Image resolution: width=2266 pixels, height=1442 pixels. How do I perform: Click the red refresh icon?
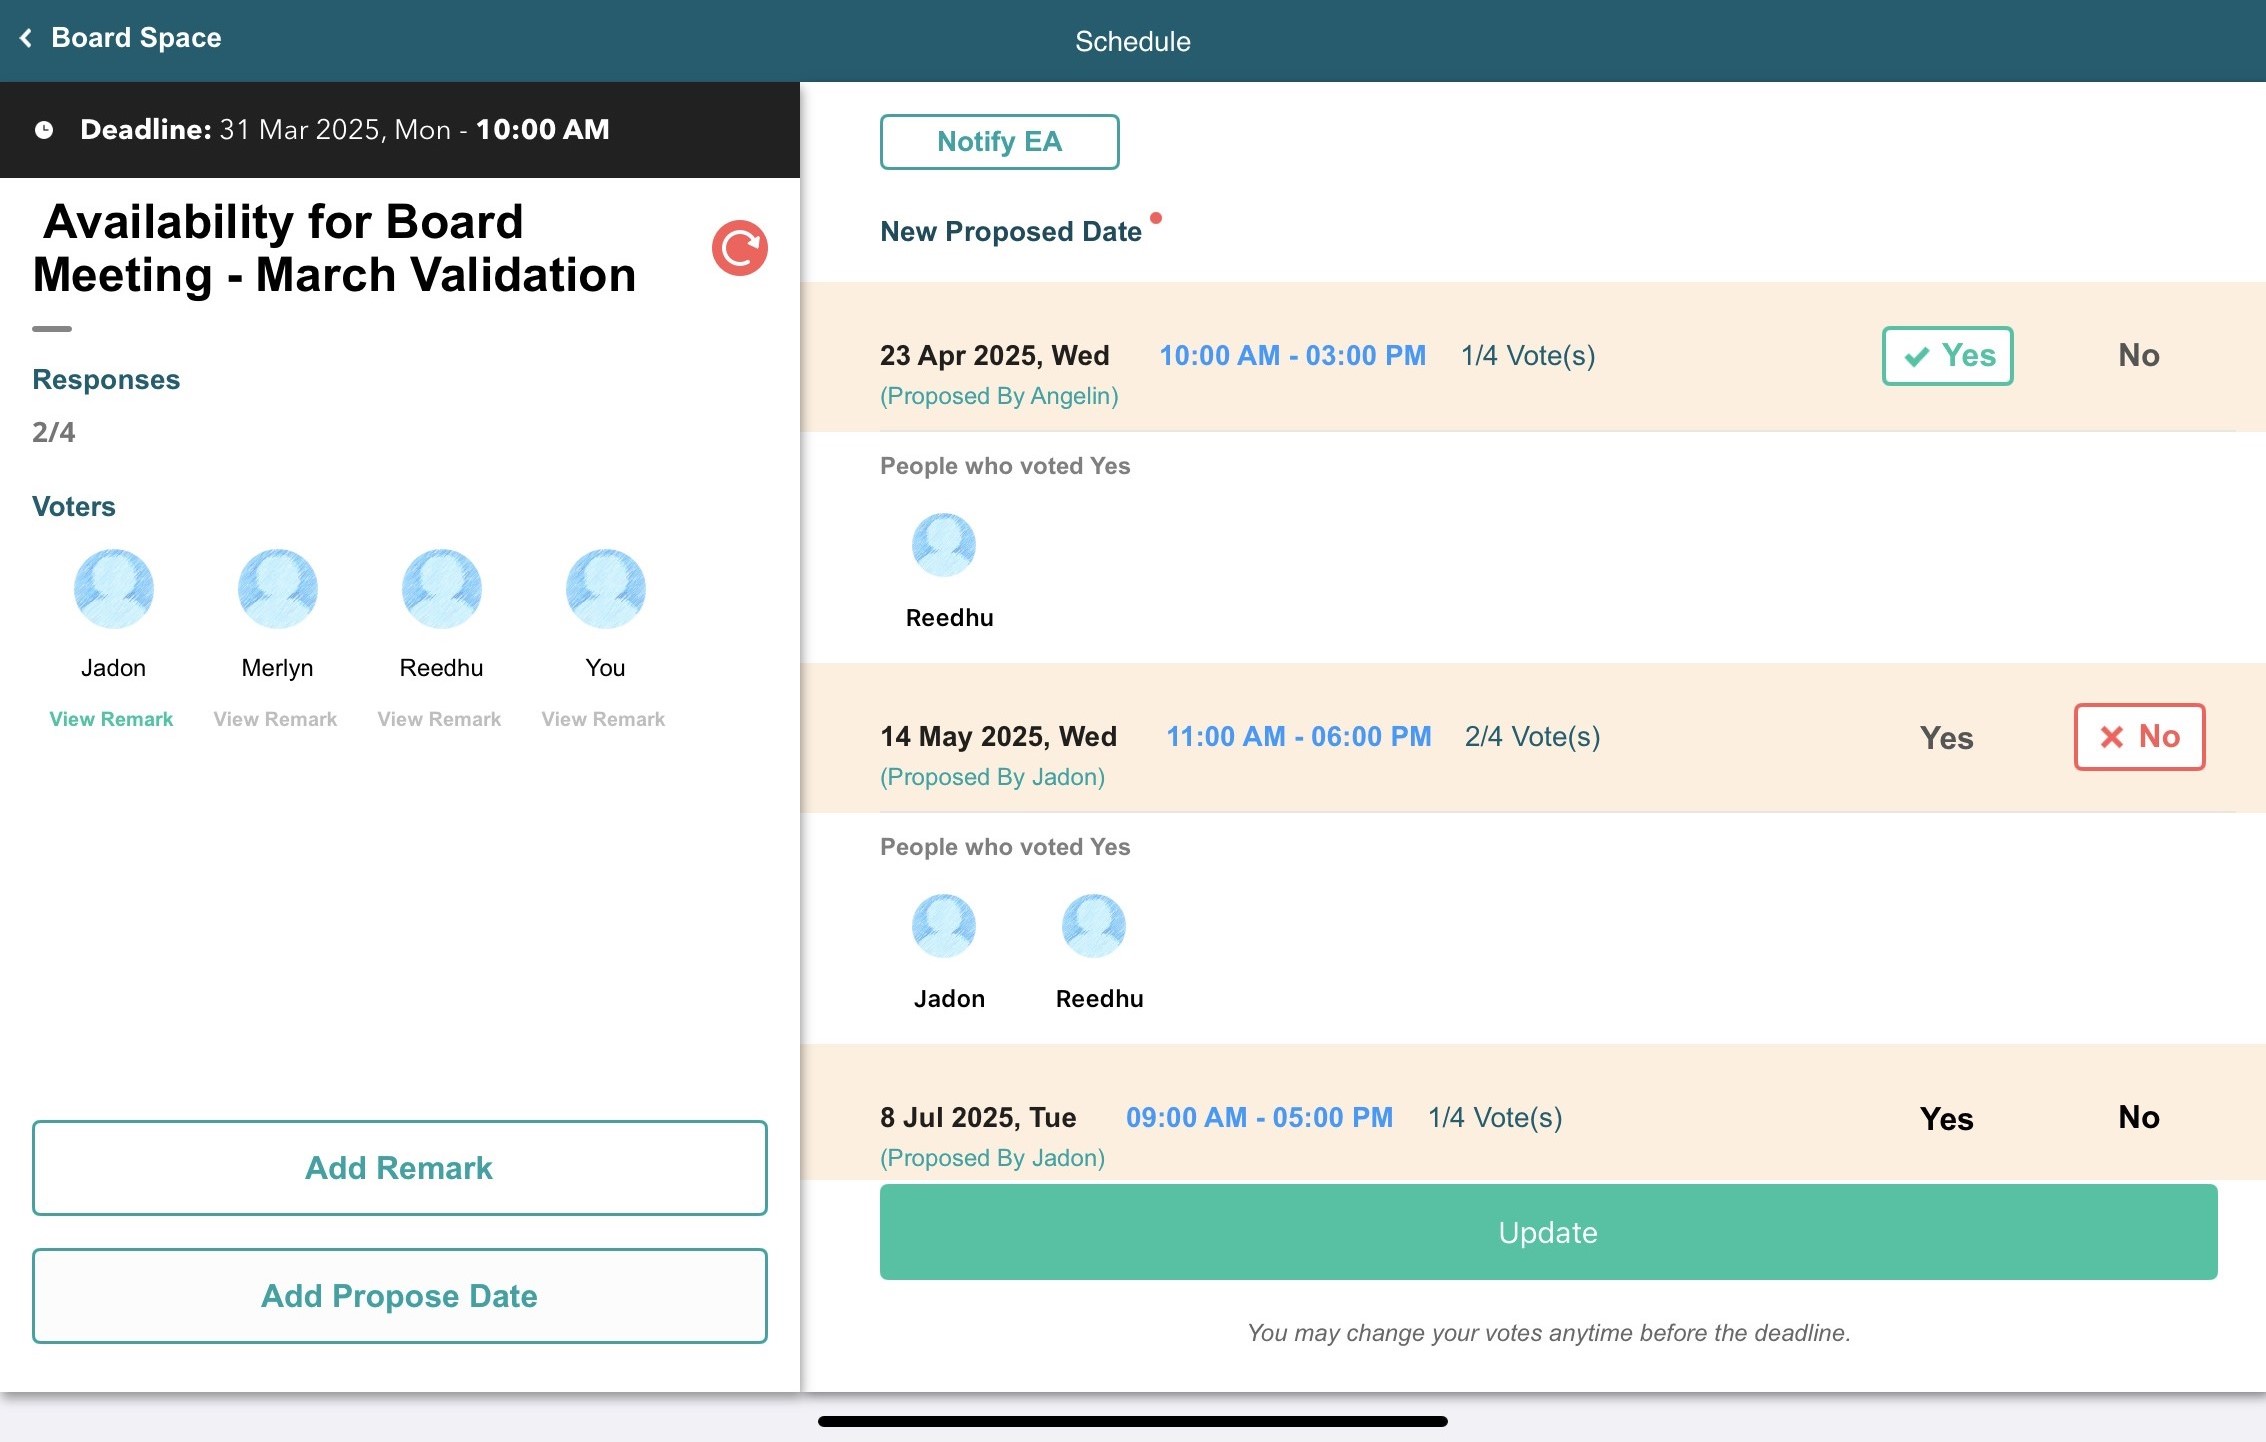click(x=739, y=248)
